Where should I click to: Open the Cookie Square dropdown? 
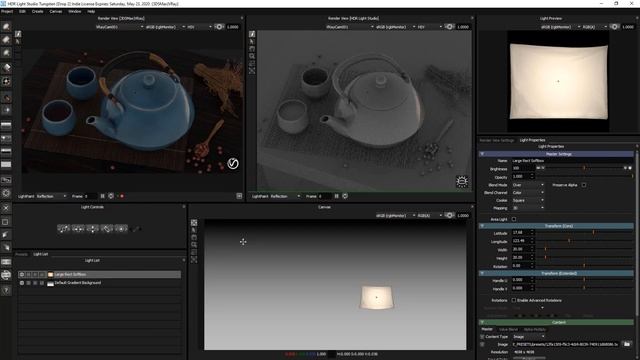point(528,200)
